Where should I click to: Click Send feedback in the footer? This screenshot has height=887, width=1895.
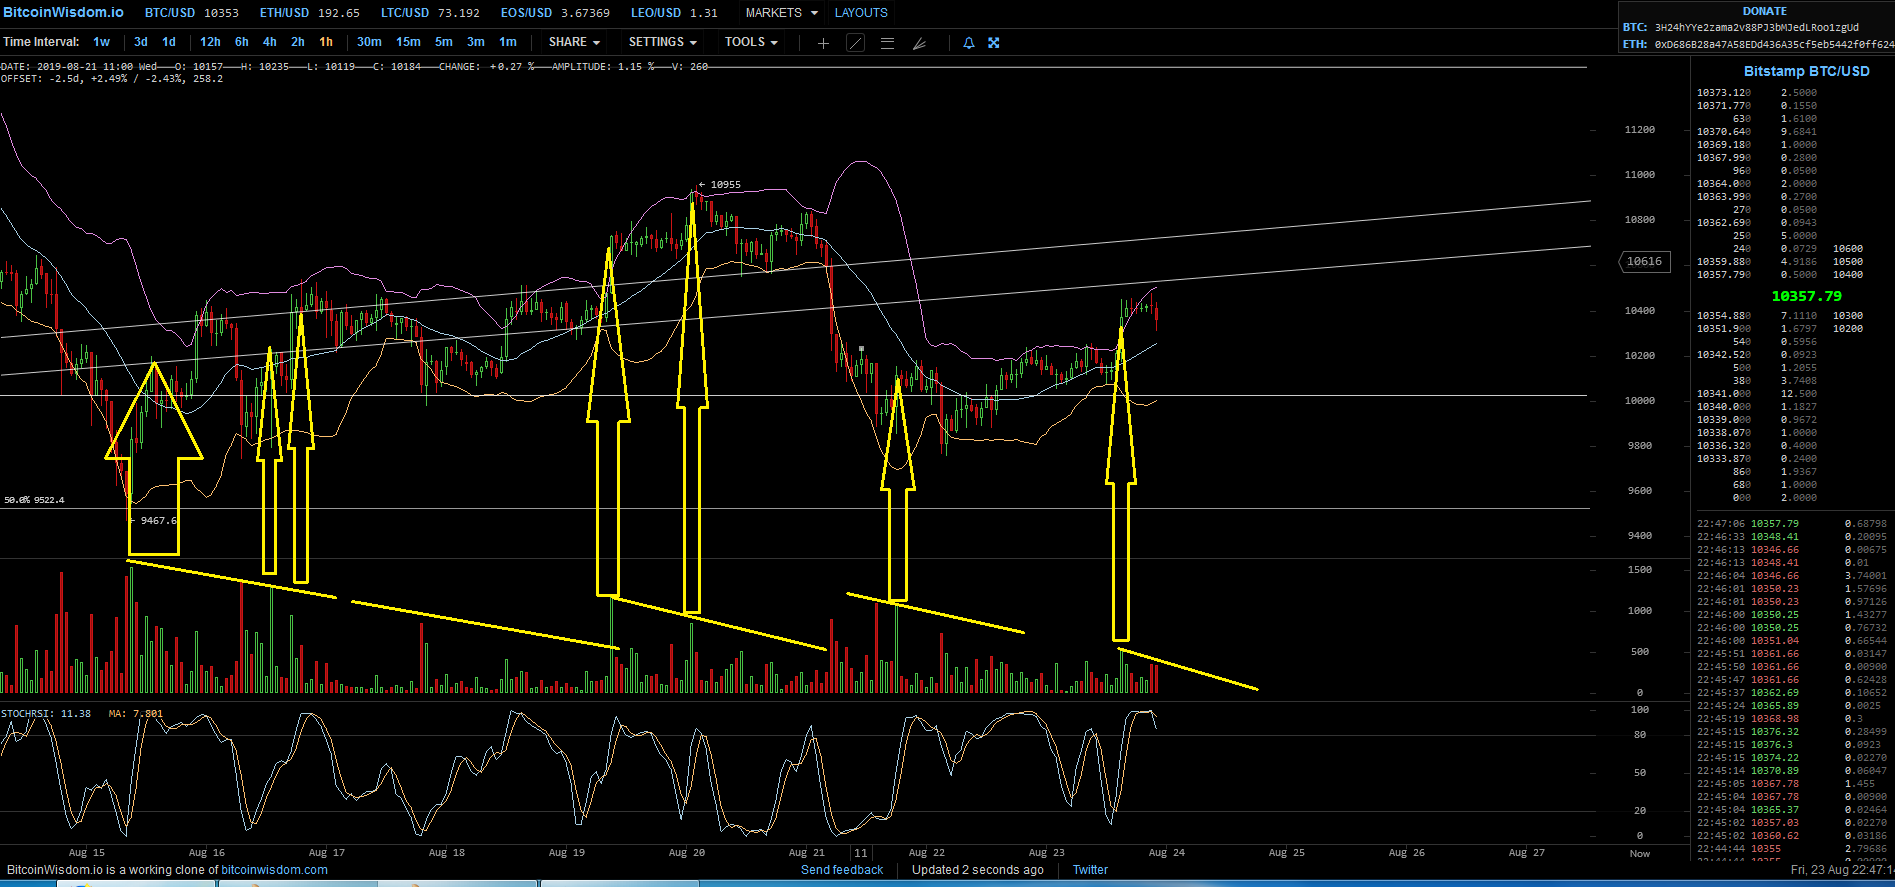click(842, 870)
